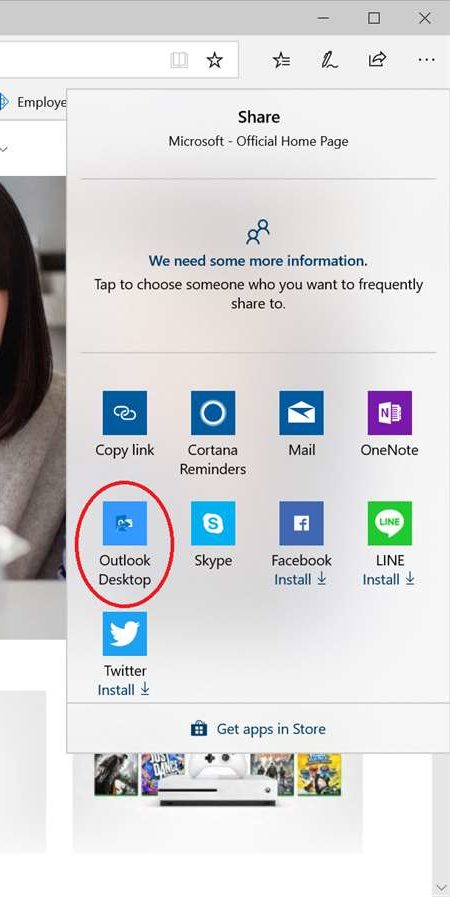Tap the people icon to choose contacts

click(258, 232)
